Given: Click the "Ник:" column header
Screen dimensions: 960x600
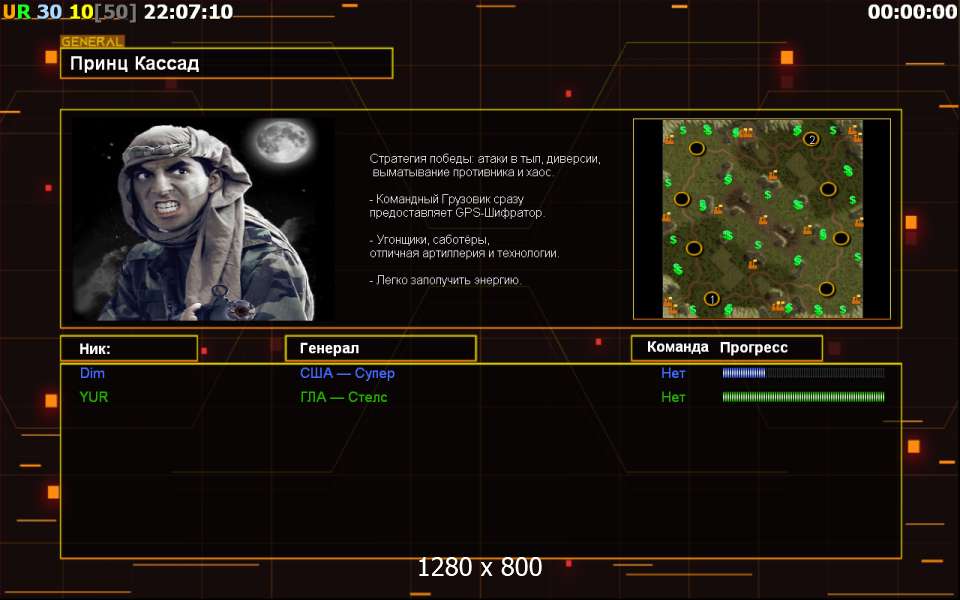Looking at the screenshot, I should [128, 348].
